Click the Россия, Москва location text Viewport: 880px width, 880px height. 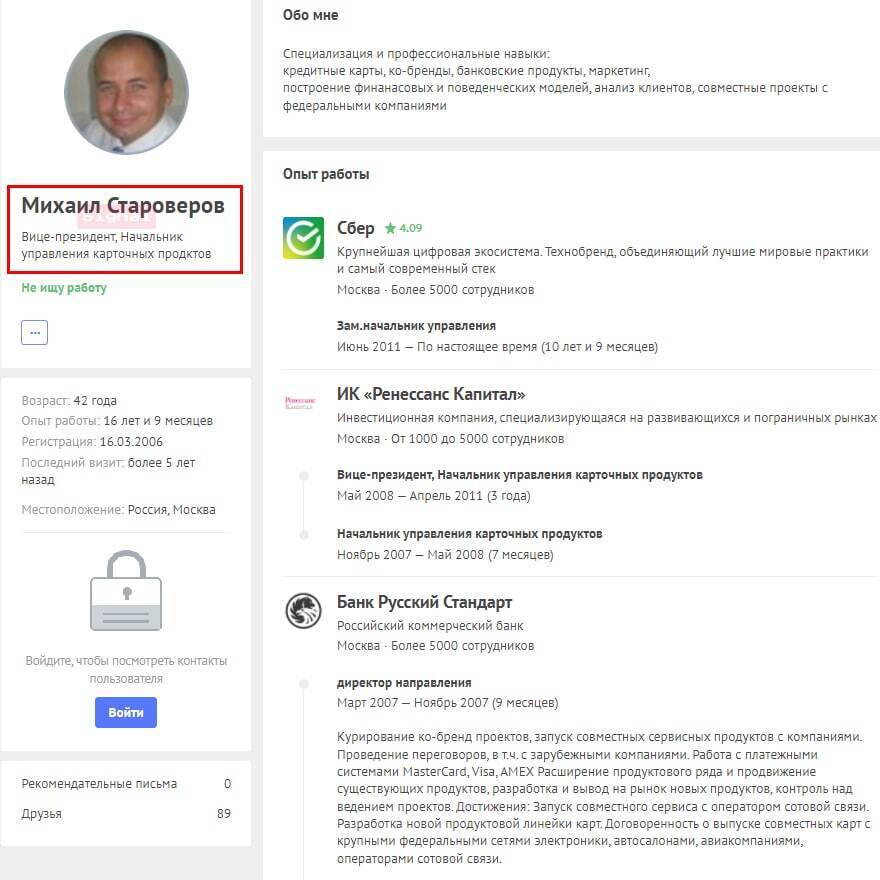coord(171,510)
